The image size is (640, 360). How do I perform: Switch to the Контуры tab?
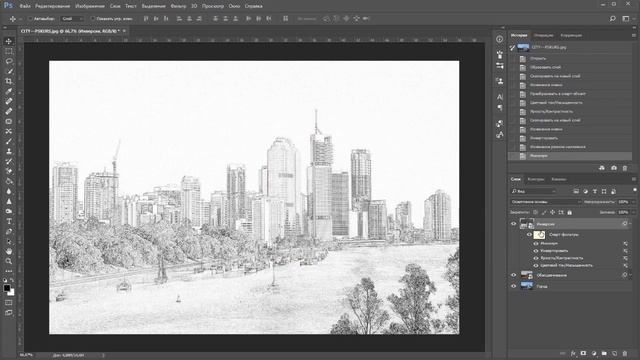click(536, 179)
